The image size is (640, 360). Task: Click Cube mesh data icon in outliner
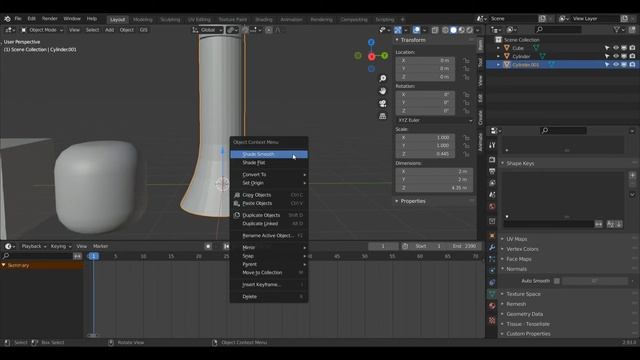(x=536, y=48)
